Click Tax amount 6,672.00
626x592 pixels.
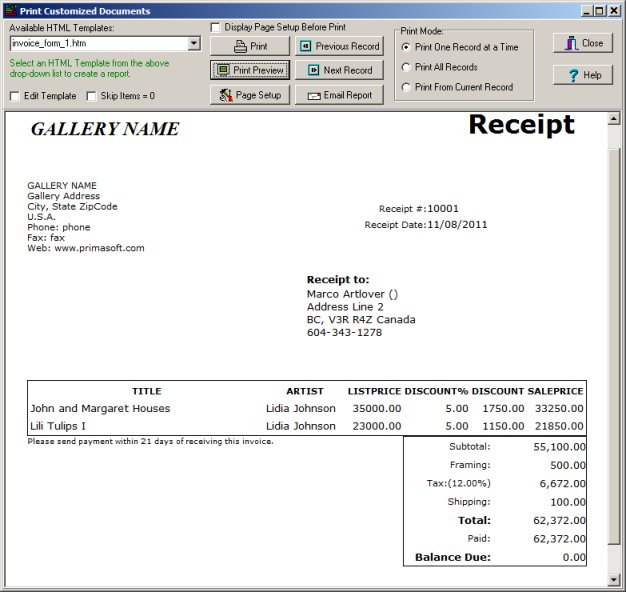pyautogui.click(x=563, y=483)
